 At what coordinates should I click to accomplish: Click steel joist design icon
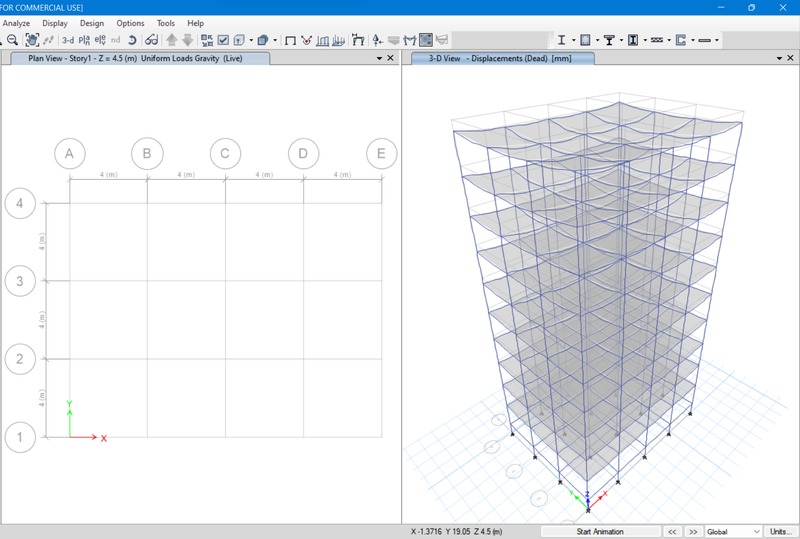(657, 40)
